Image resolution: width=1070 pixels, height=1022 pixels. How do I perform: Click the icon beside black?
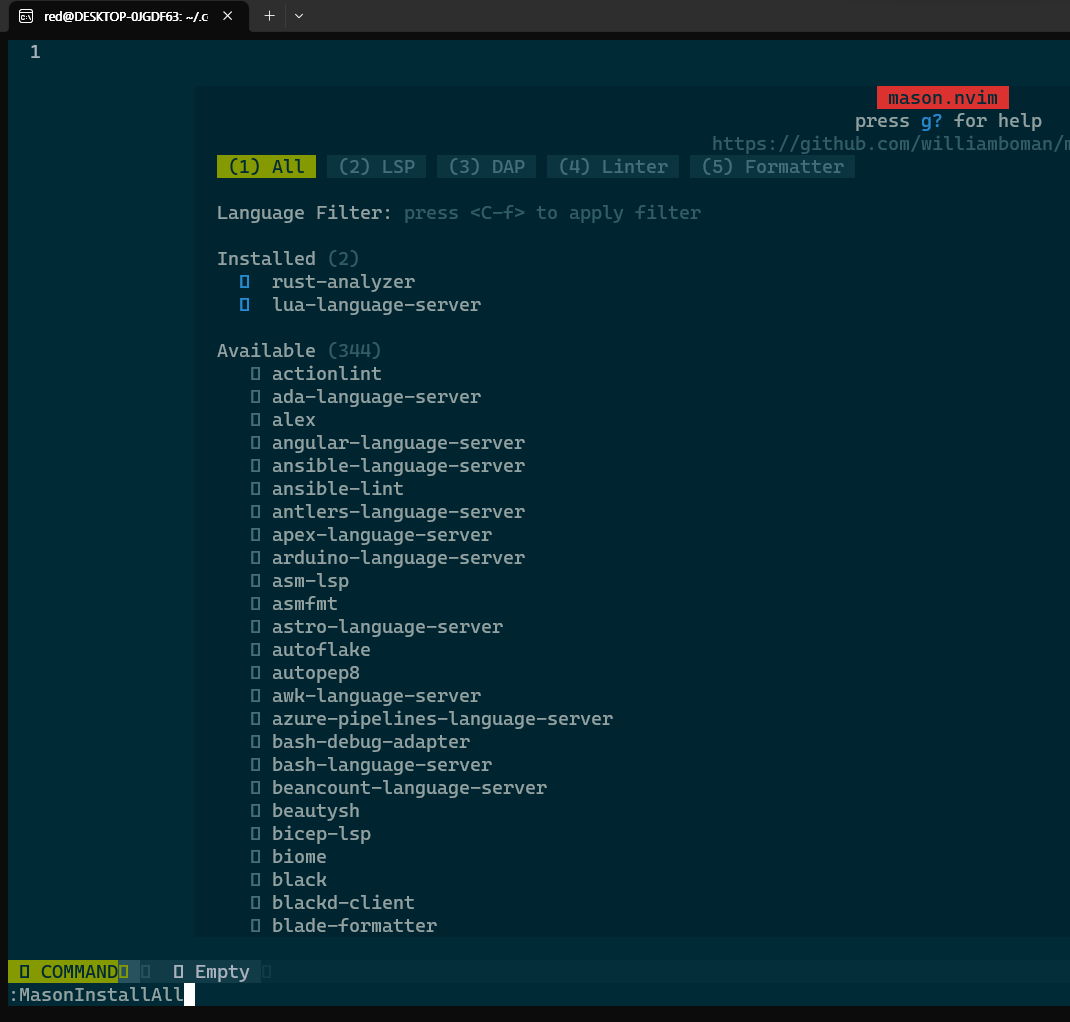[x=255, y=880]
